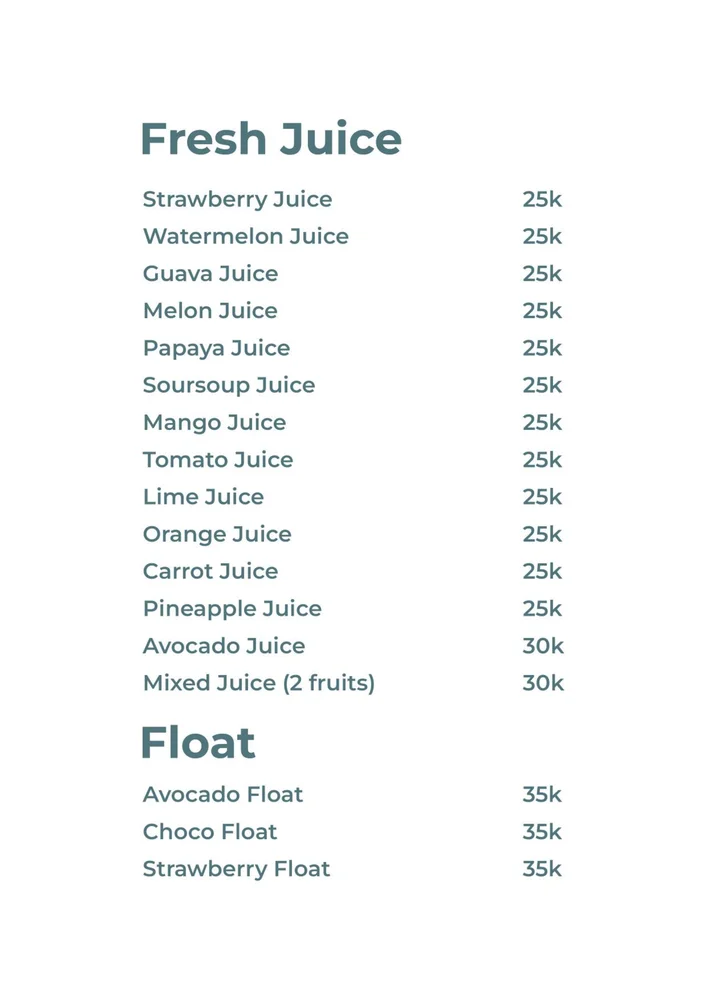Select Strawberry Juice menu item

point(237,200)
